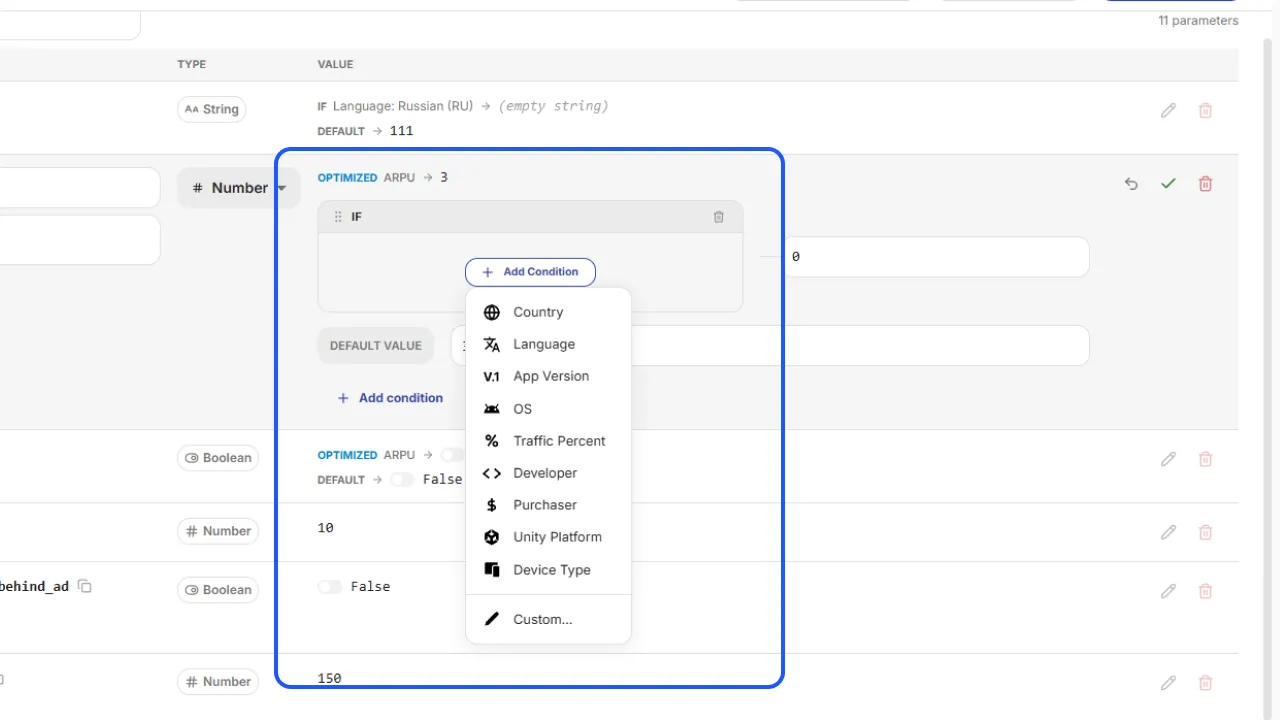Delete the String parameter row
This screenshot has height=720, width=1280.
tap(1206, 111)
